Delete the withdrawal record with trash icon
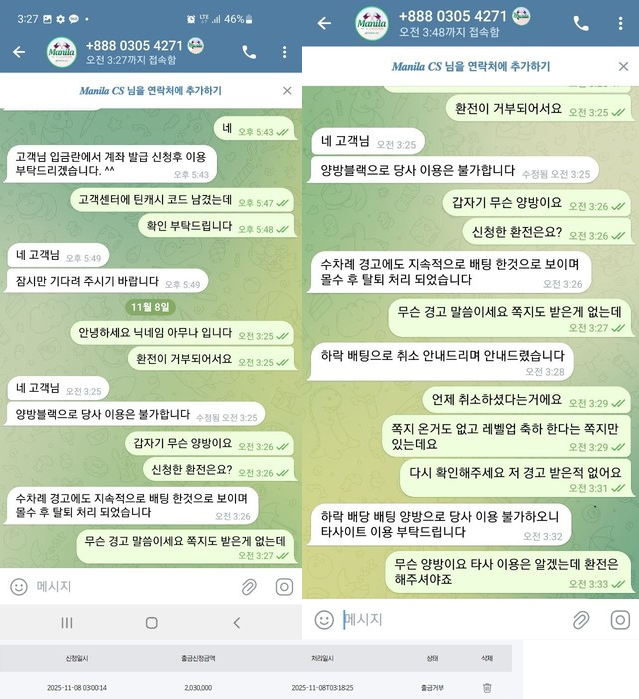 [487, 688]
